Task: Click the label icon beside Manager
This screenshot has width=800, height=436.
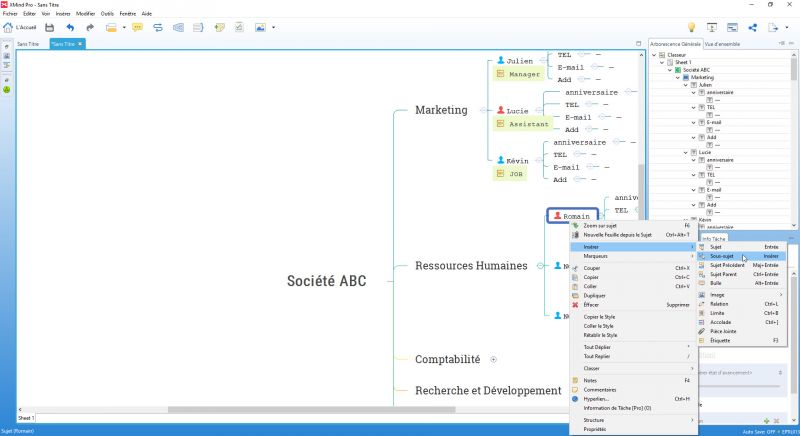Action: point(501,74)
